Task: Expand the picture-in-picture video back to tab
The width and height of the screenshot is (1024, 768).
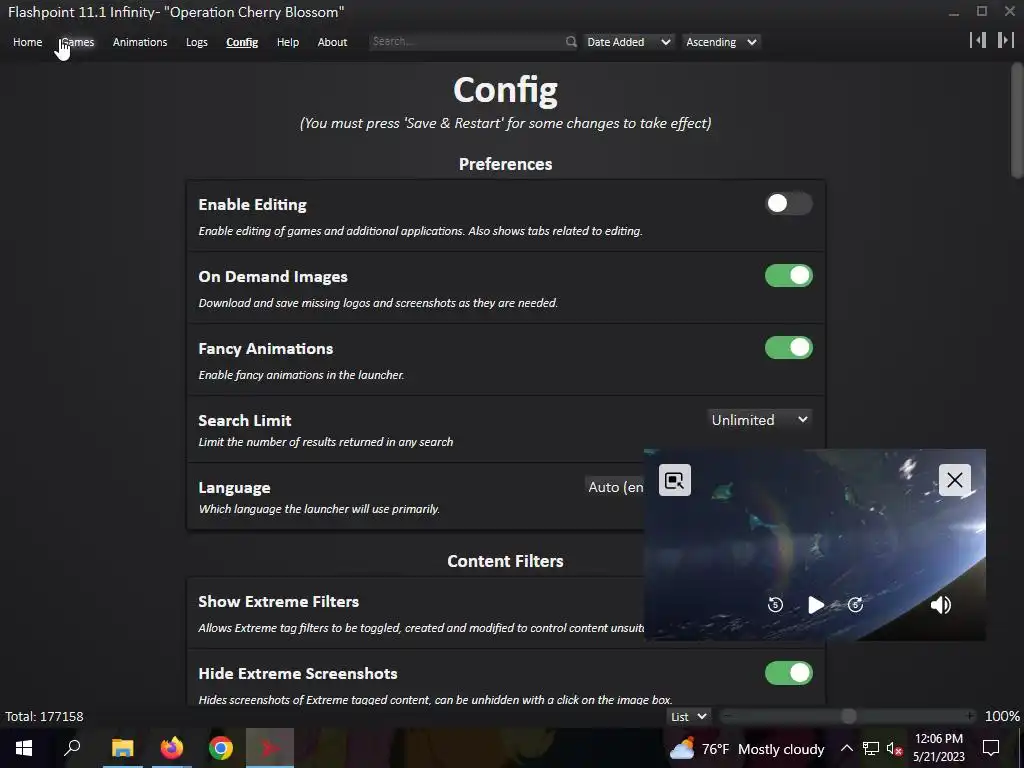Action: (675, 480)
